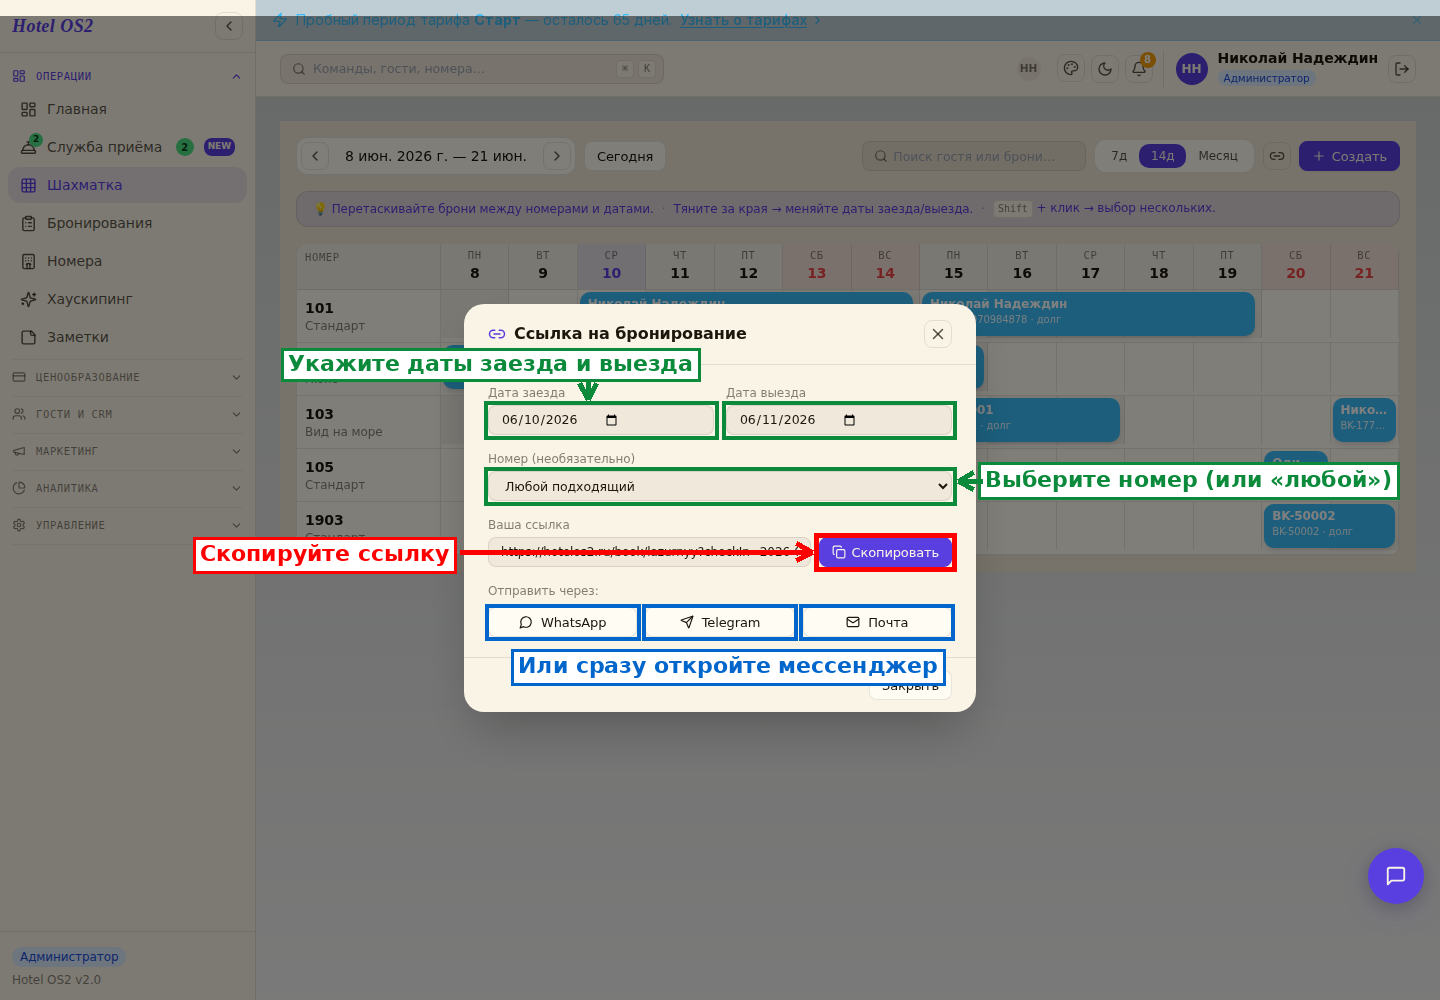Click the logout icon next to profile
Screen dimensions: 1440x1000
coord(1402,69)
